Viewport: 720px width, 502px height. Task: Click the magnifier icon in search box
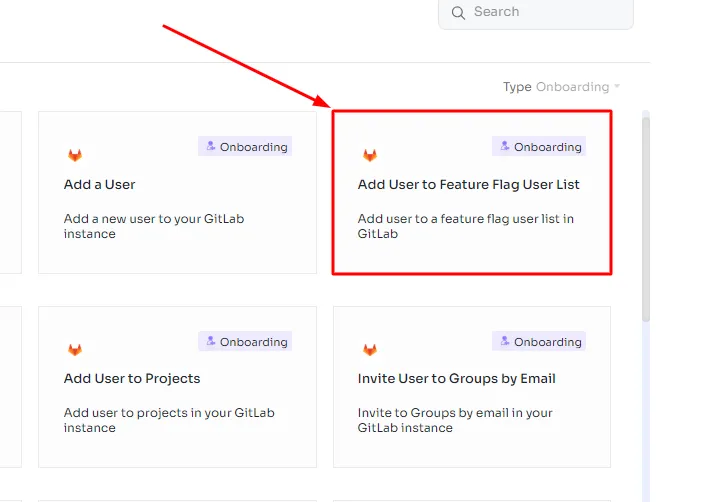[458, 12]
